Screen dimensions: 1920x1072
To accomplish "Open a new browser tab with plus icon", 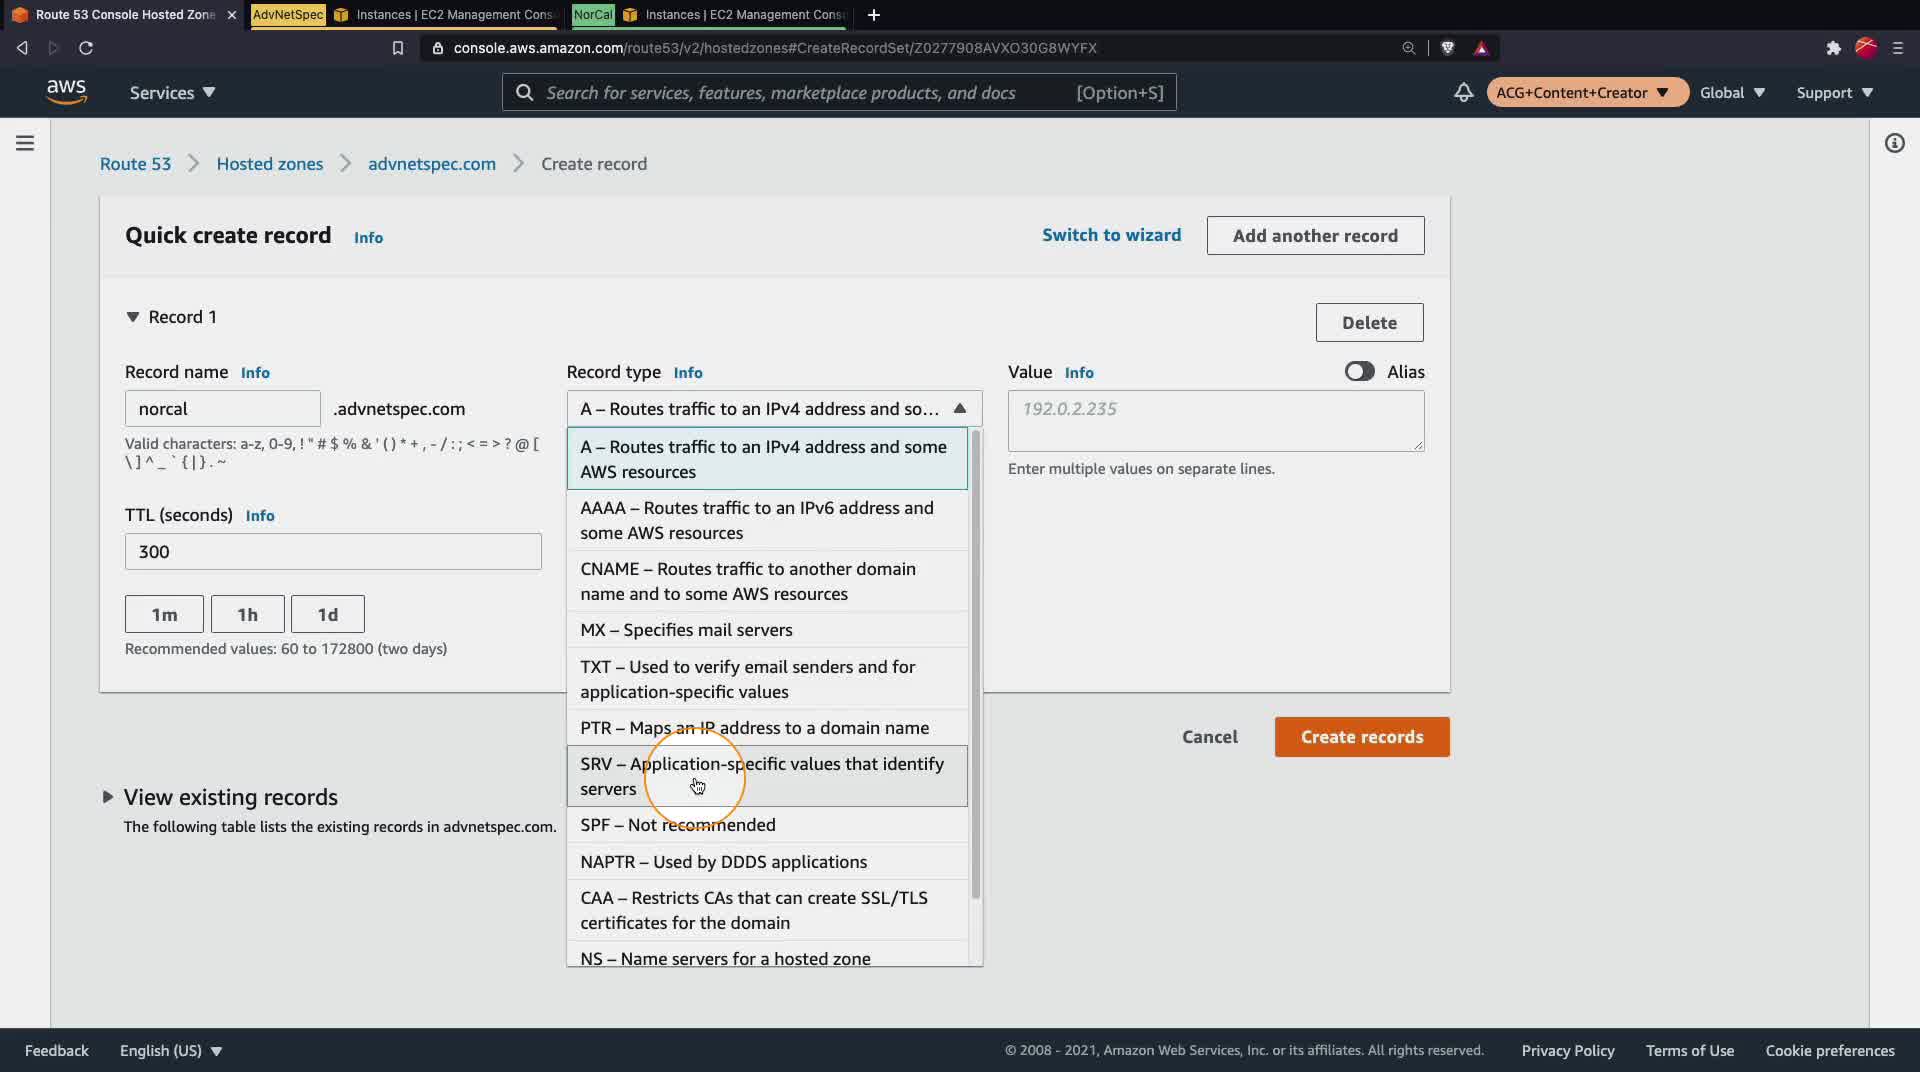I will click(x=873, y=15).
